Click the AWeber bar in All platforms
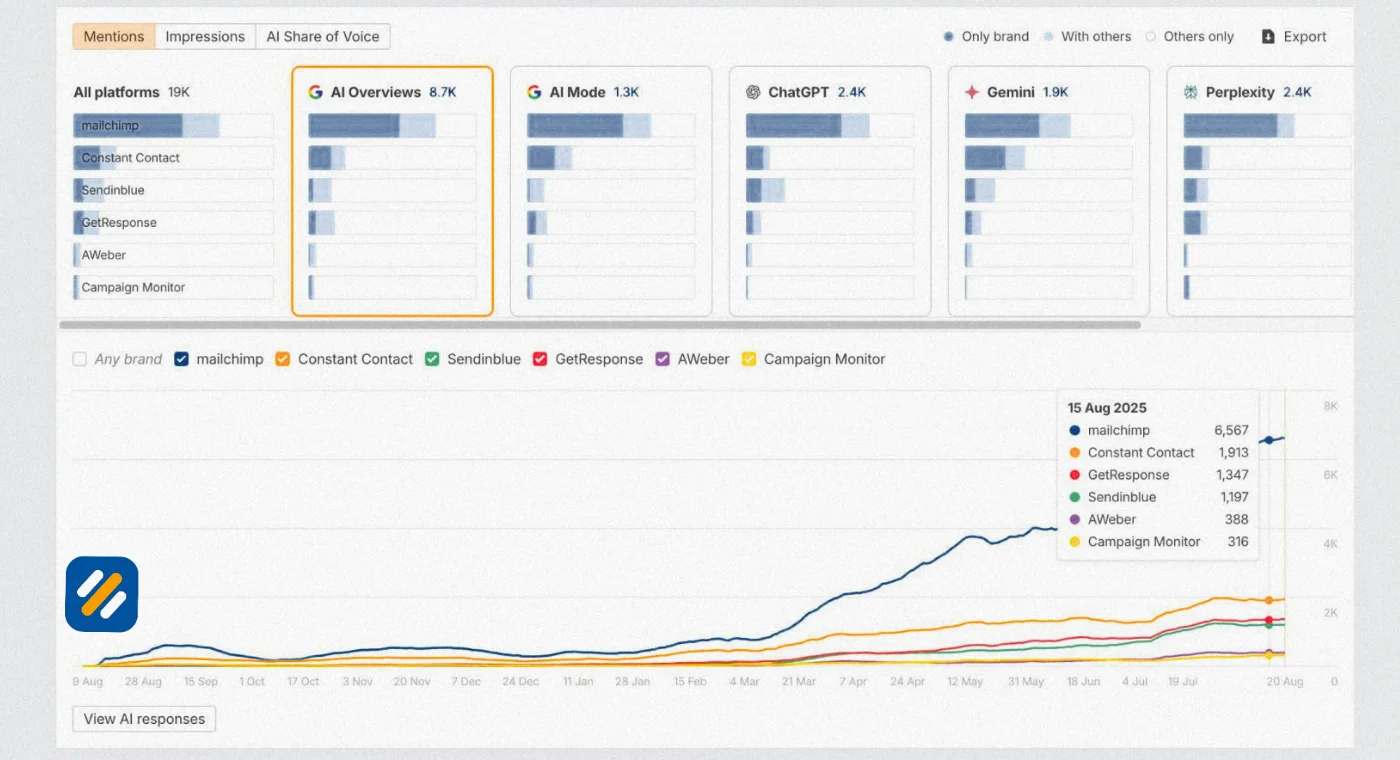 [173, 255]
